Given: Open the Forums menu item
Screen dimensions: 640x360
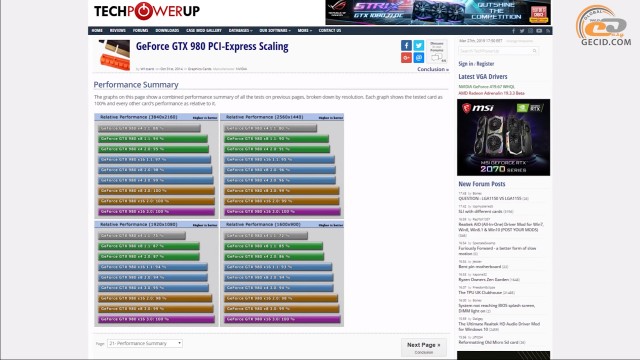Looking at the screenshot, I should point(140,31).
